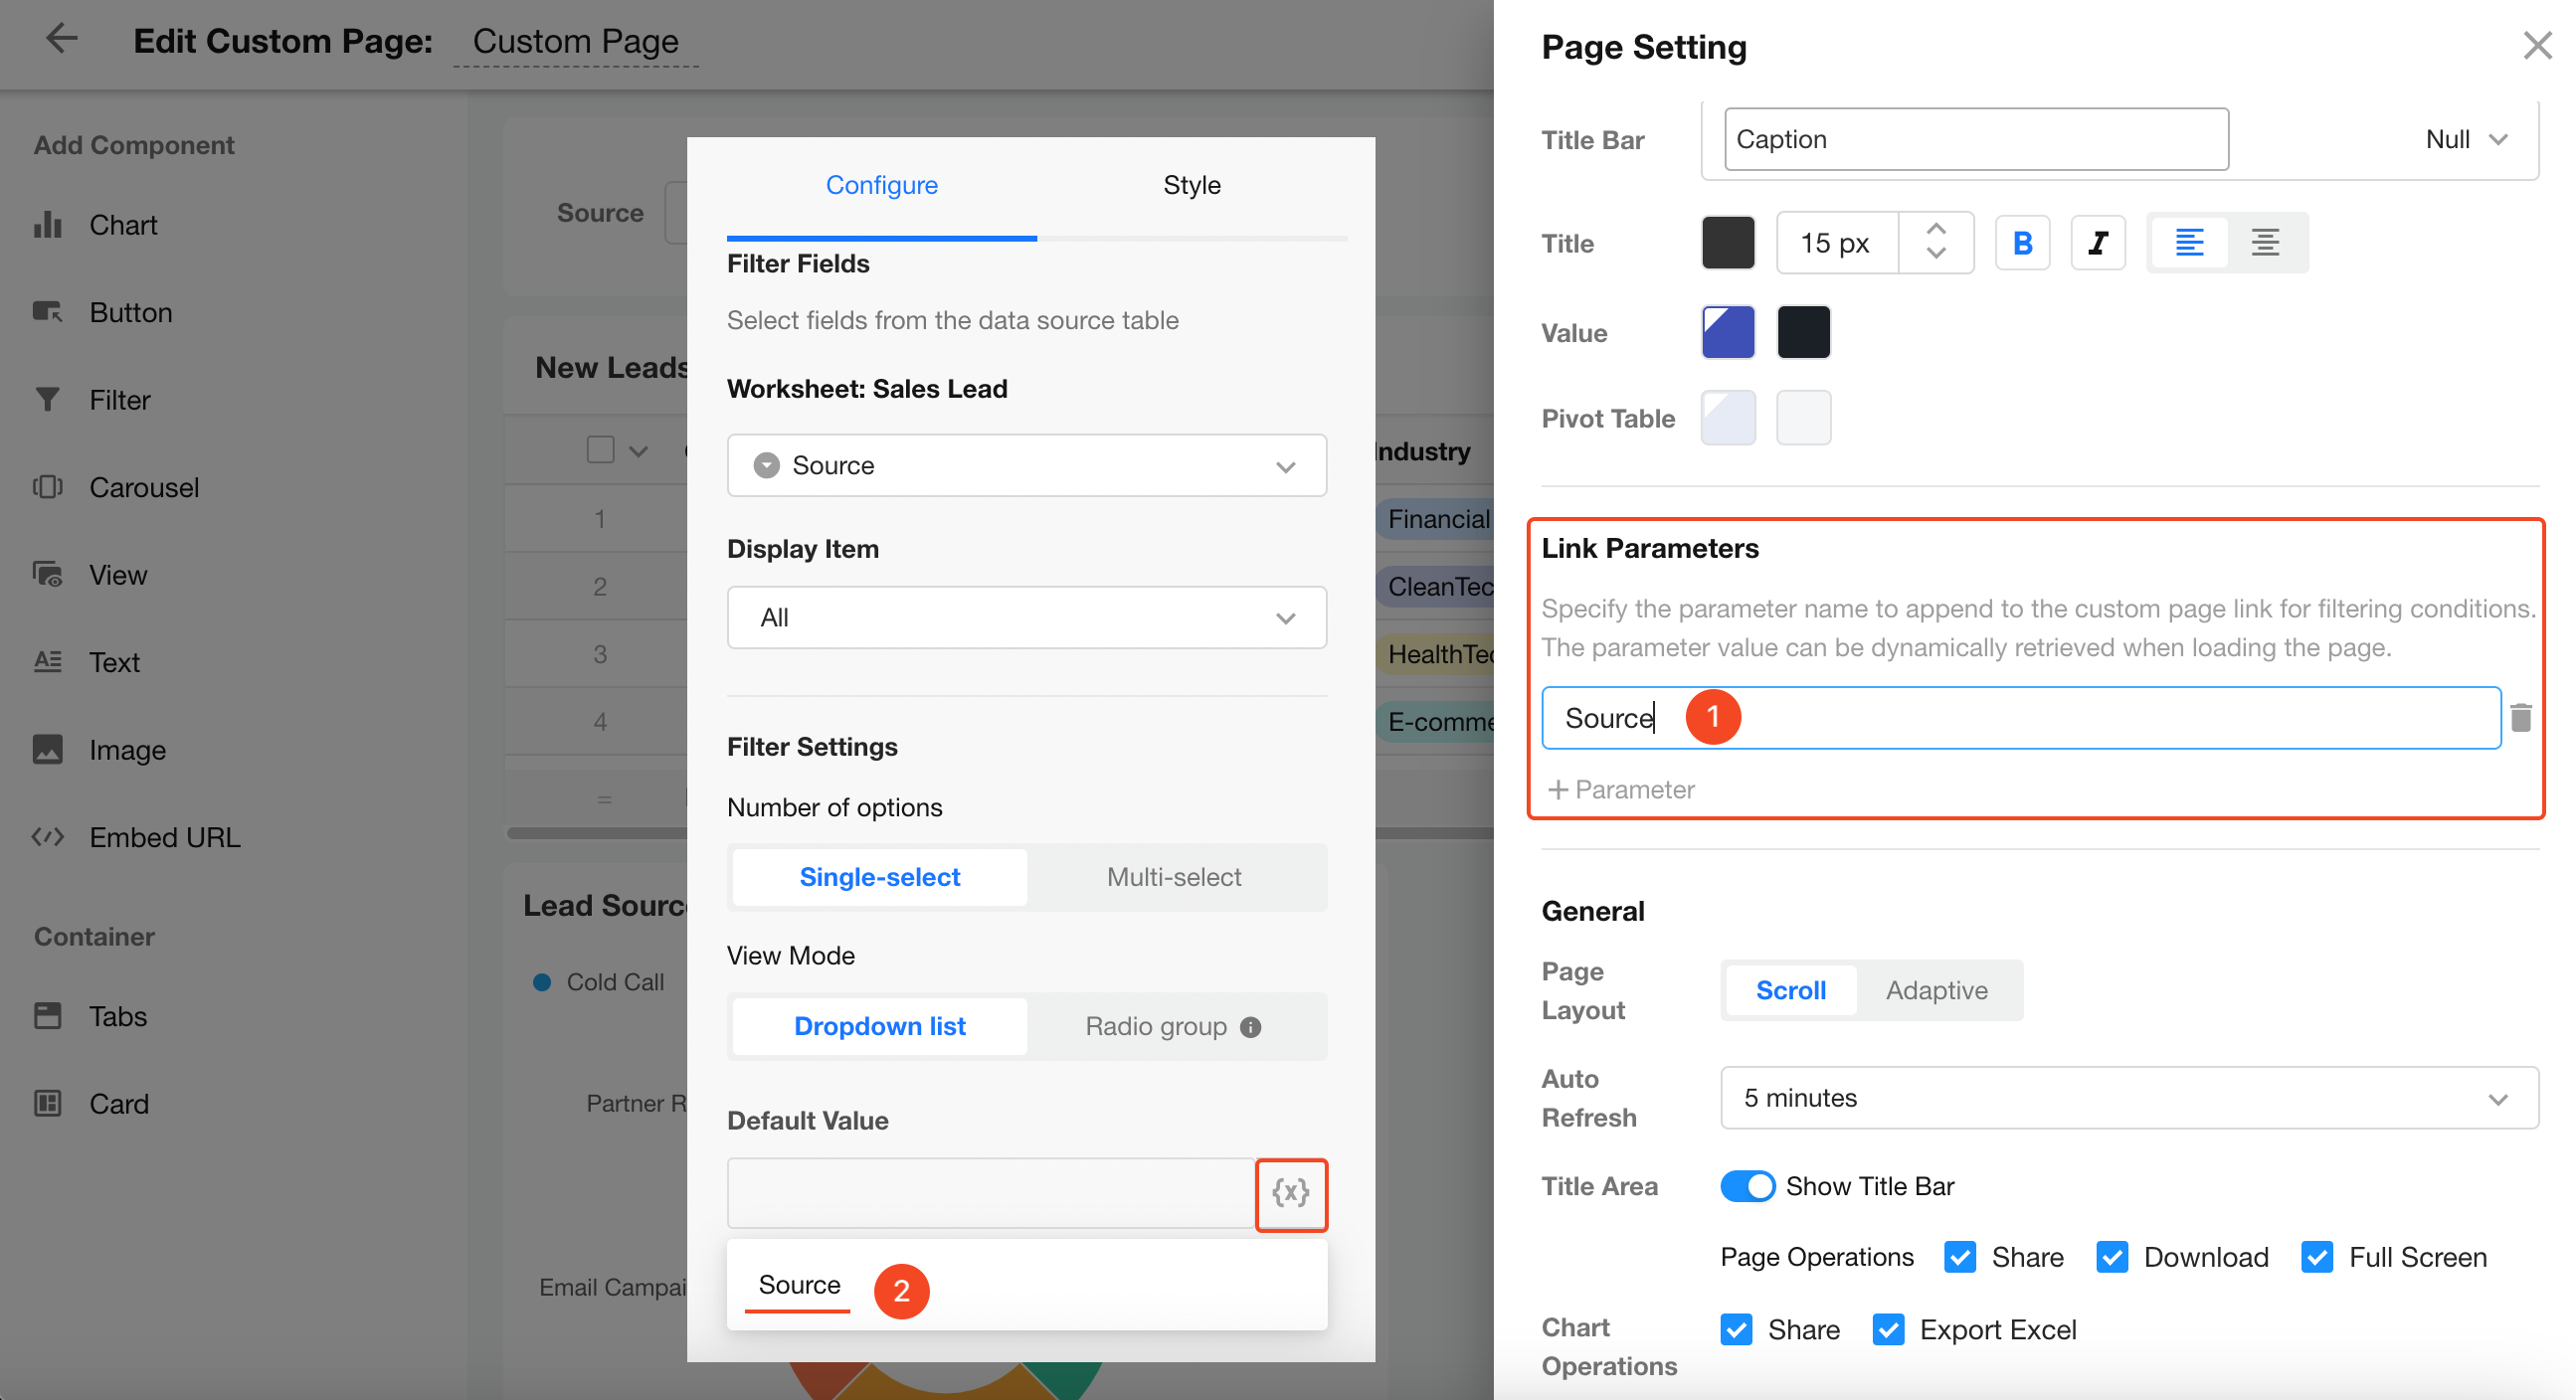Set title alignment to center
The image size is (2576, 1400).
coord(2265,243)
